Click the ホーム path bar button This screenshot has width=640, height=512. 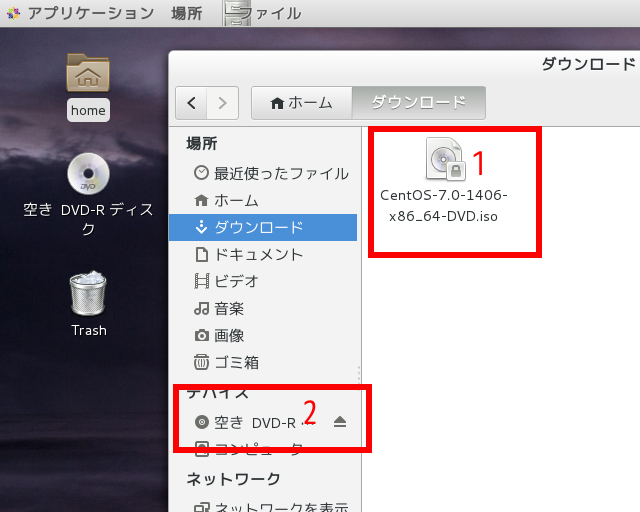pos(301,102)
